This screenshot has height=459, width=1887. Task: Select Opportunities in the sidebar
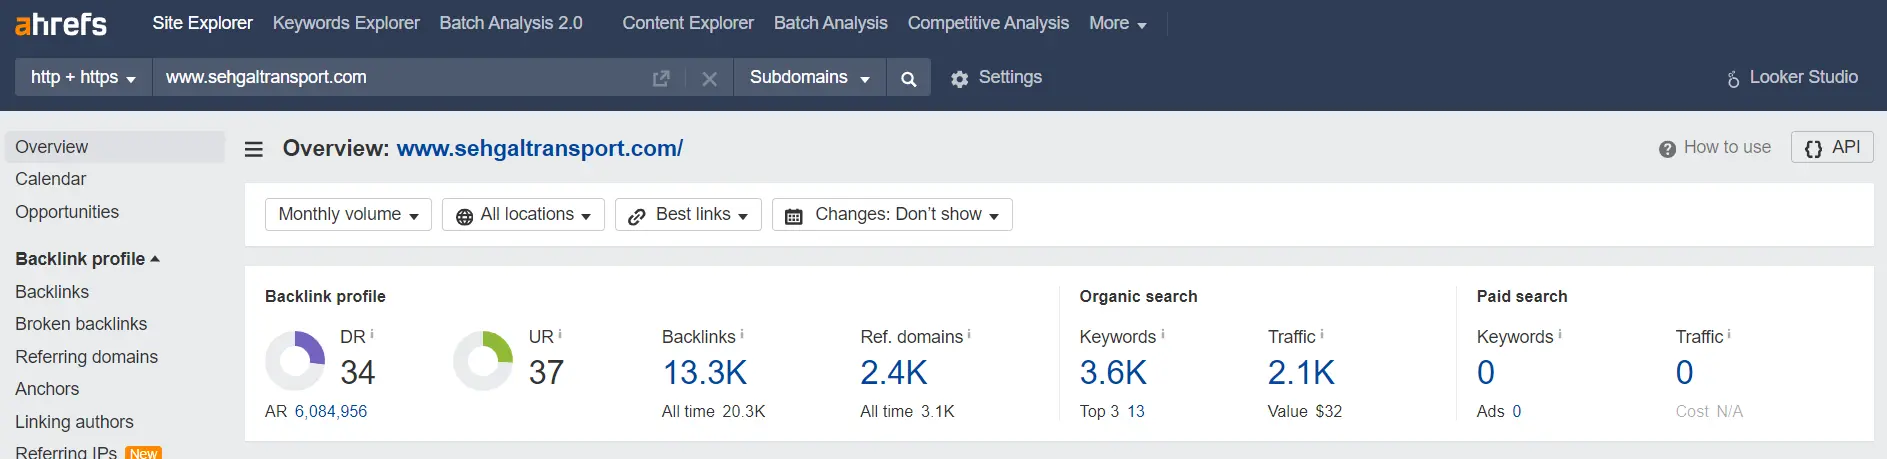(67, 212)
